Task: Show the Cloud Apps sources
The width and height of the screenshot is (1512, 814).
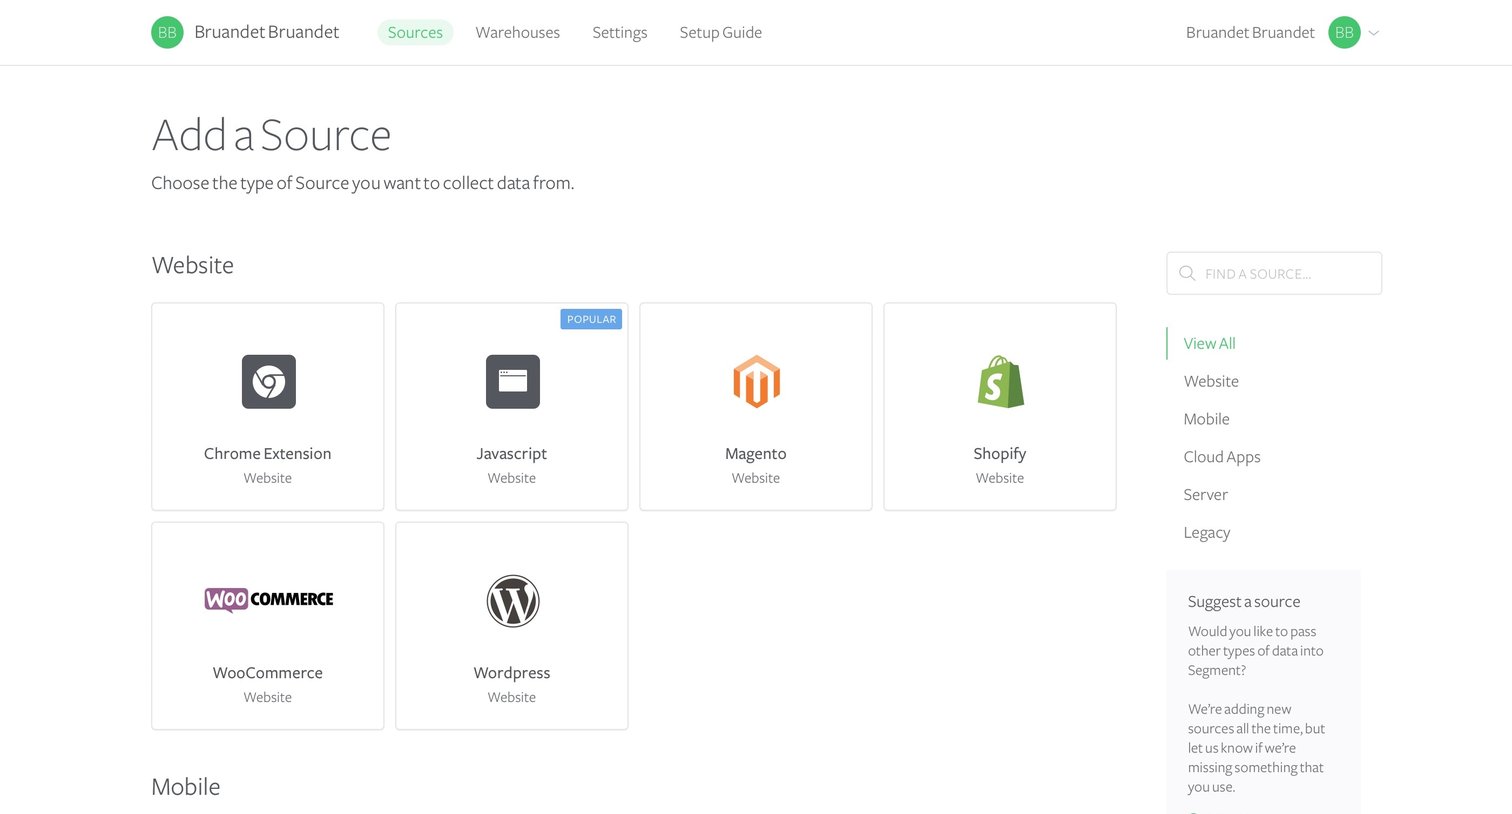Action: pos(1222,457)
